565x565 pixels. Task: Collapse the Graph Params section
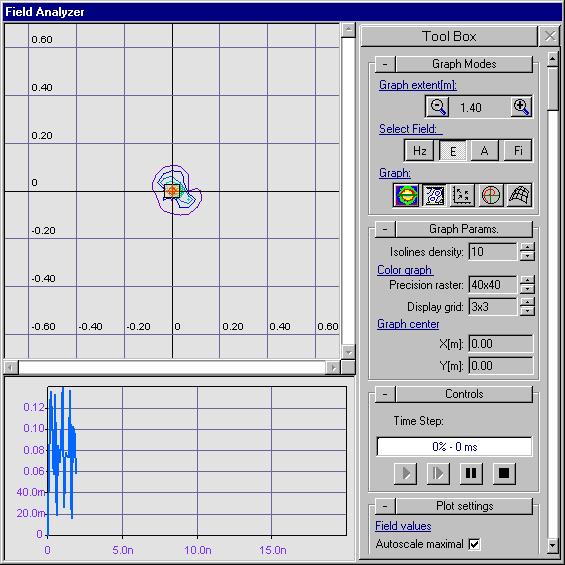[385, 229]
